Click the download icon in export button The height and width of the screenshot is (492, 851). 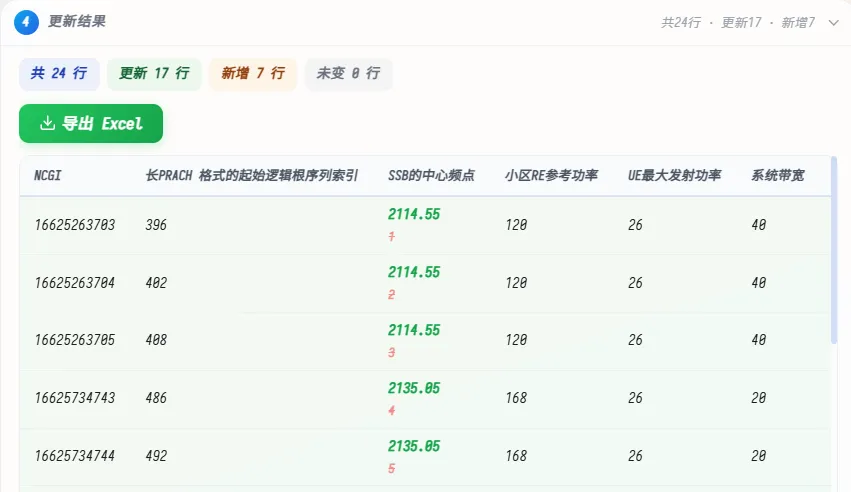(47, 123)
